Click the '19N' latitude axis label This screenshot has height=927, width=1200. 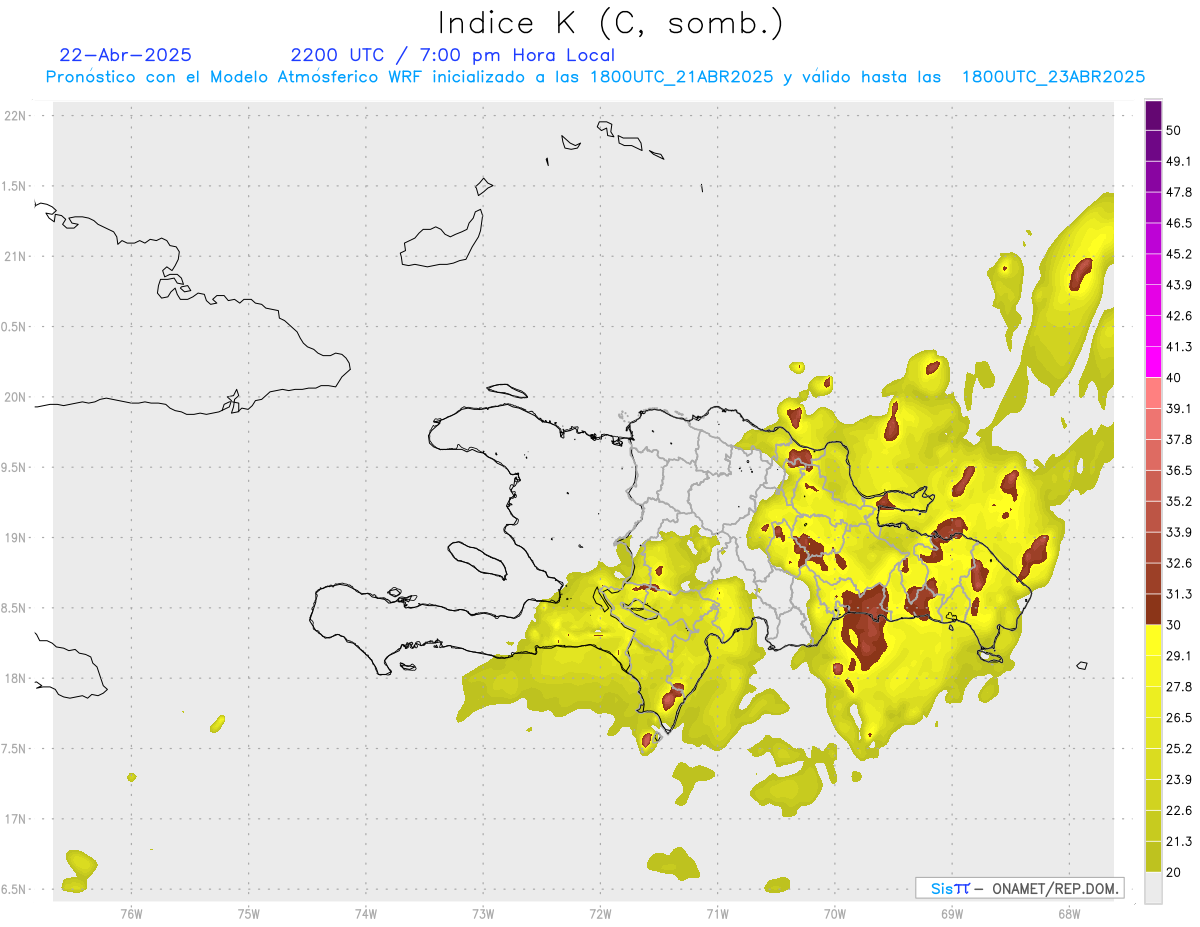(x=15, y=538)
